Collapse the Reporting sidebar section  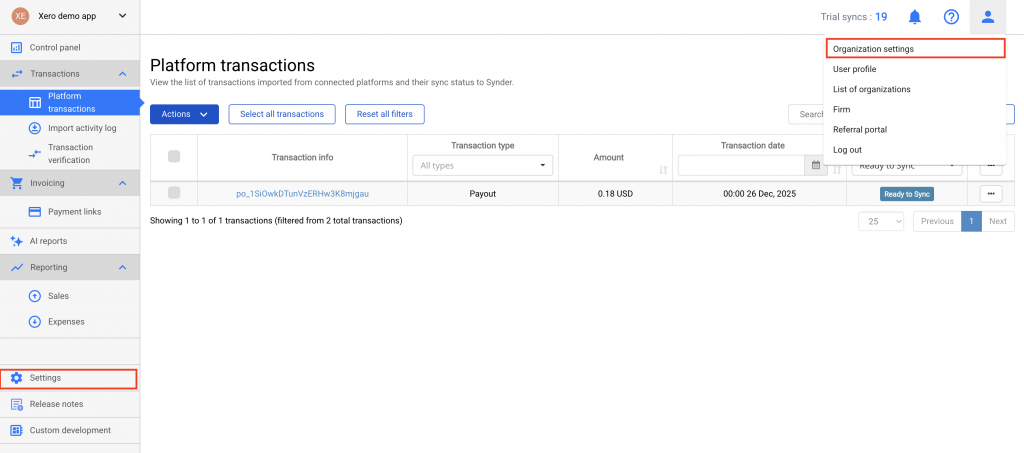click(121, 267)
